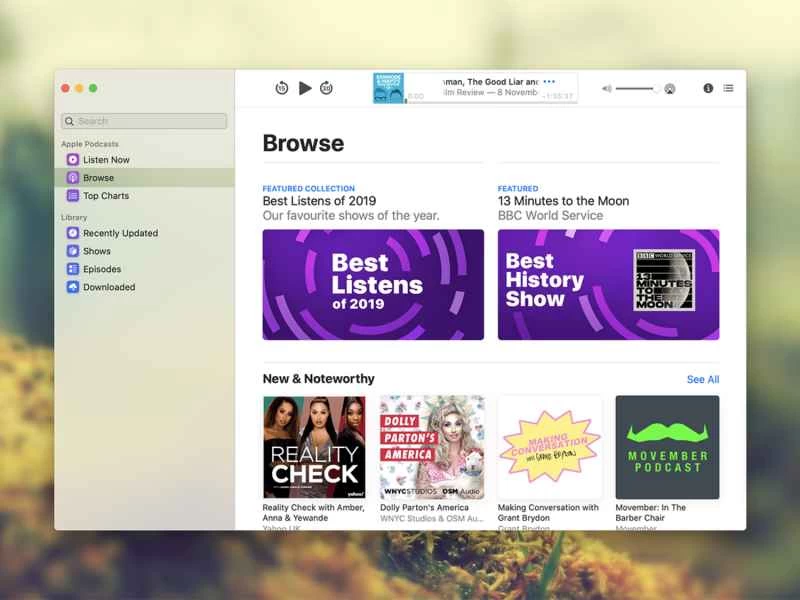Mute audio with the speaker icon

(607, 88)
